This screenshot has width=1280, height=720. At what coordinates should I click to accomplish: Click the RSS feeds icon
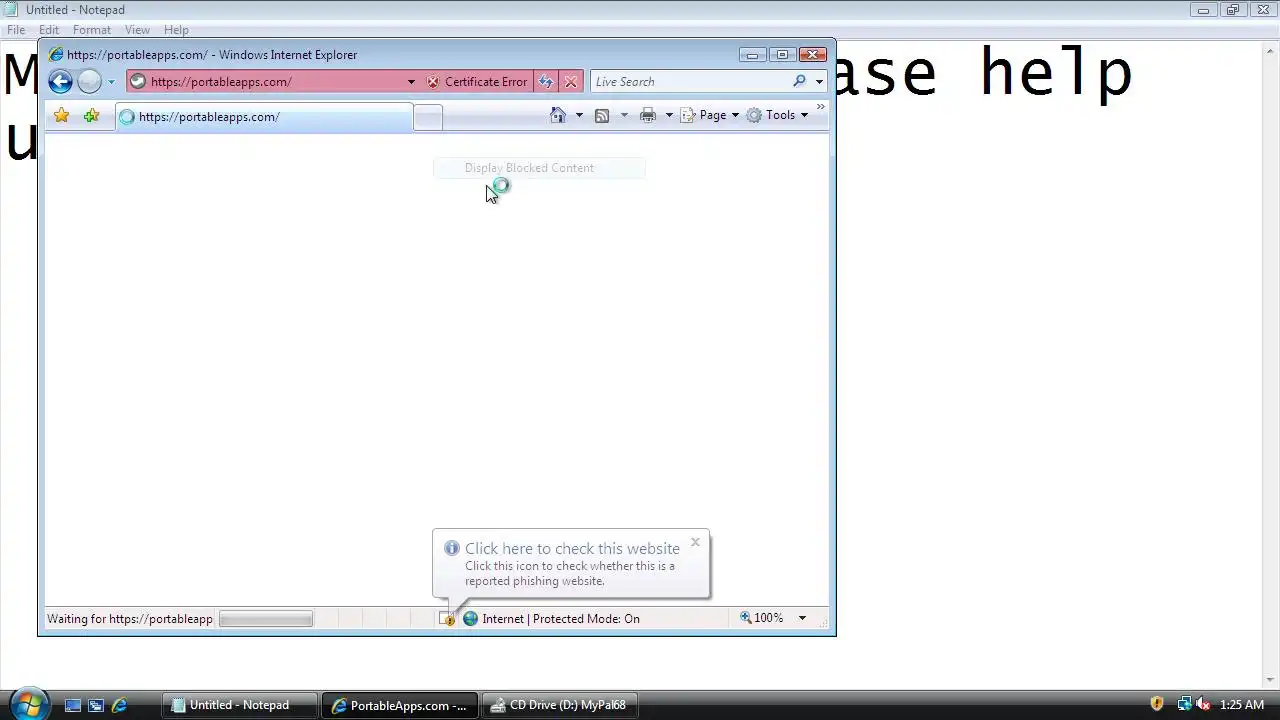[x=602, y=115]
